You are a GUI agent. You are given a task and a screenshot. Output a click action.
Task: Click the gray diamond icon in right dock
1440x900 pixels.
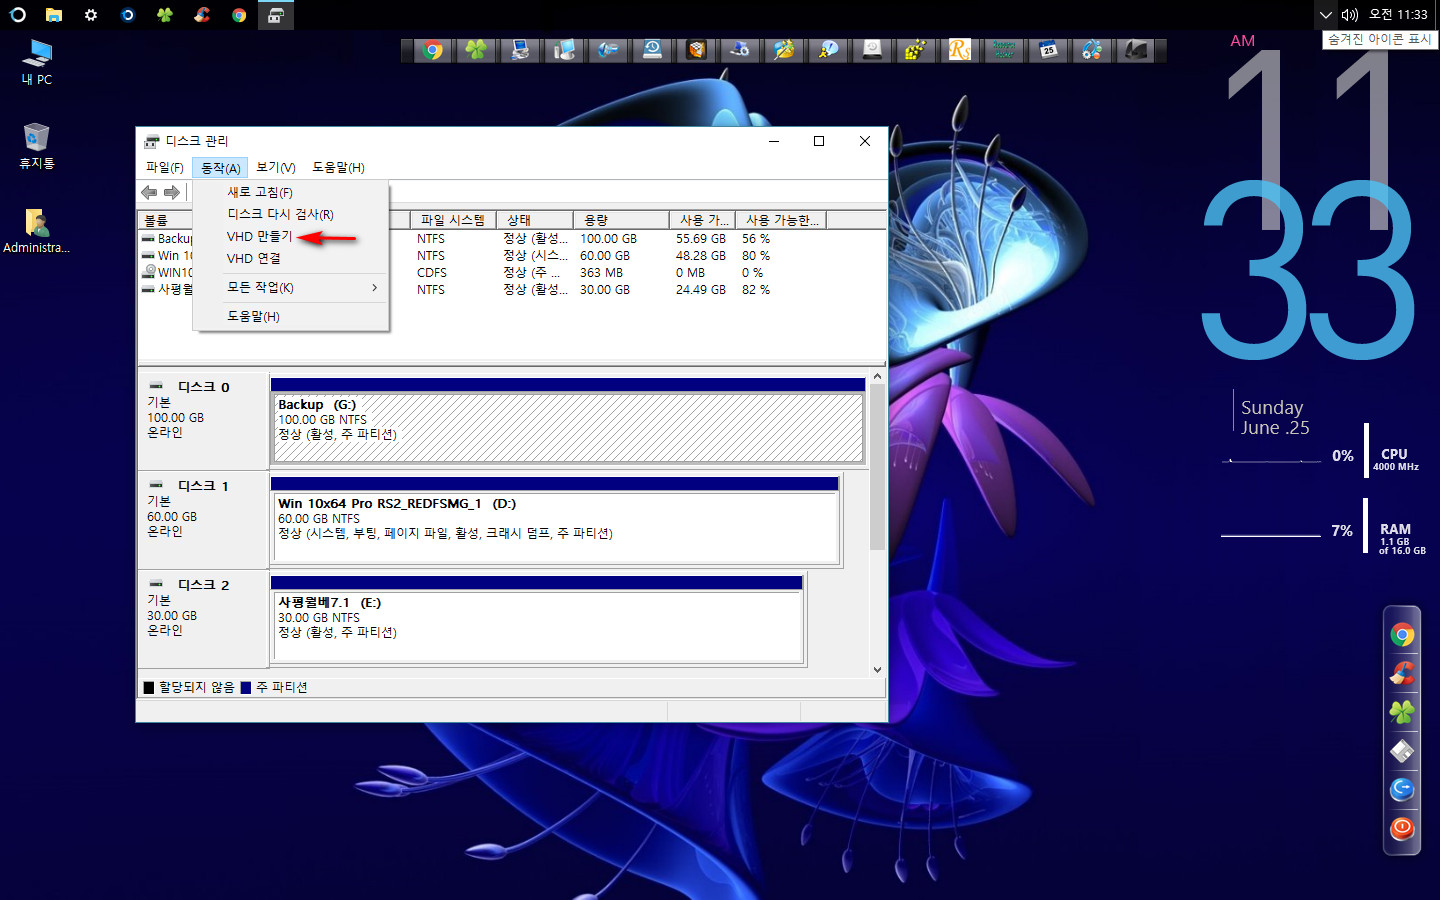click(1402, 750)
